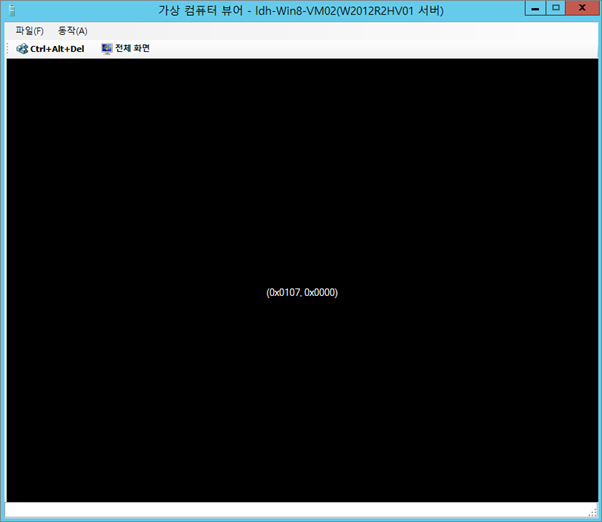This screenshot has height=522, width=602.
Task: Click the toolbar drag handle dots
Action: [x=8, y=49]
